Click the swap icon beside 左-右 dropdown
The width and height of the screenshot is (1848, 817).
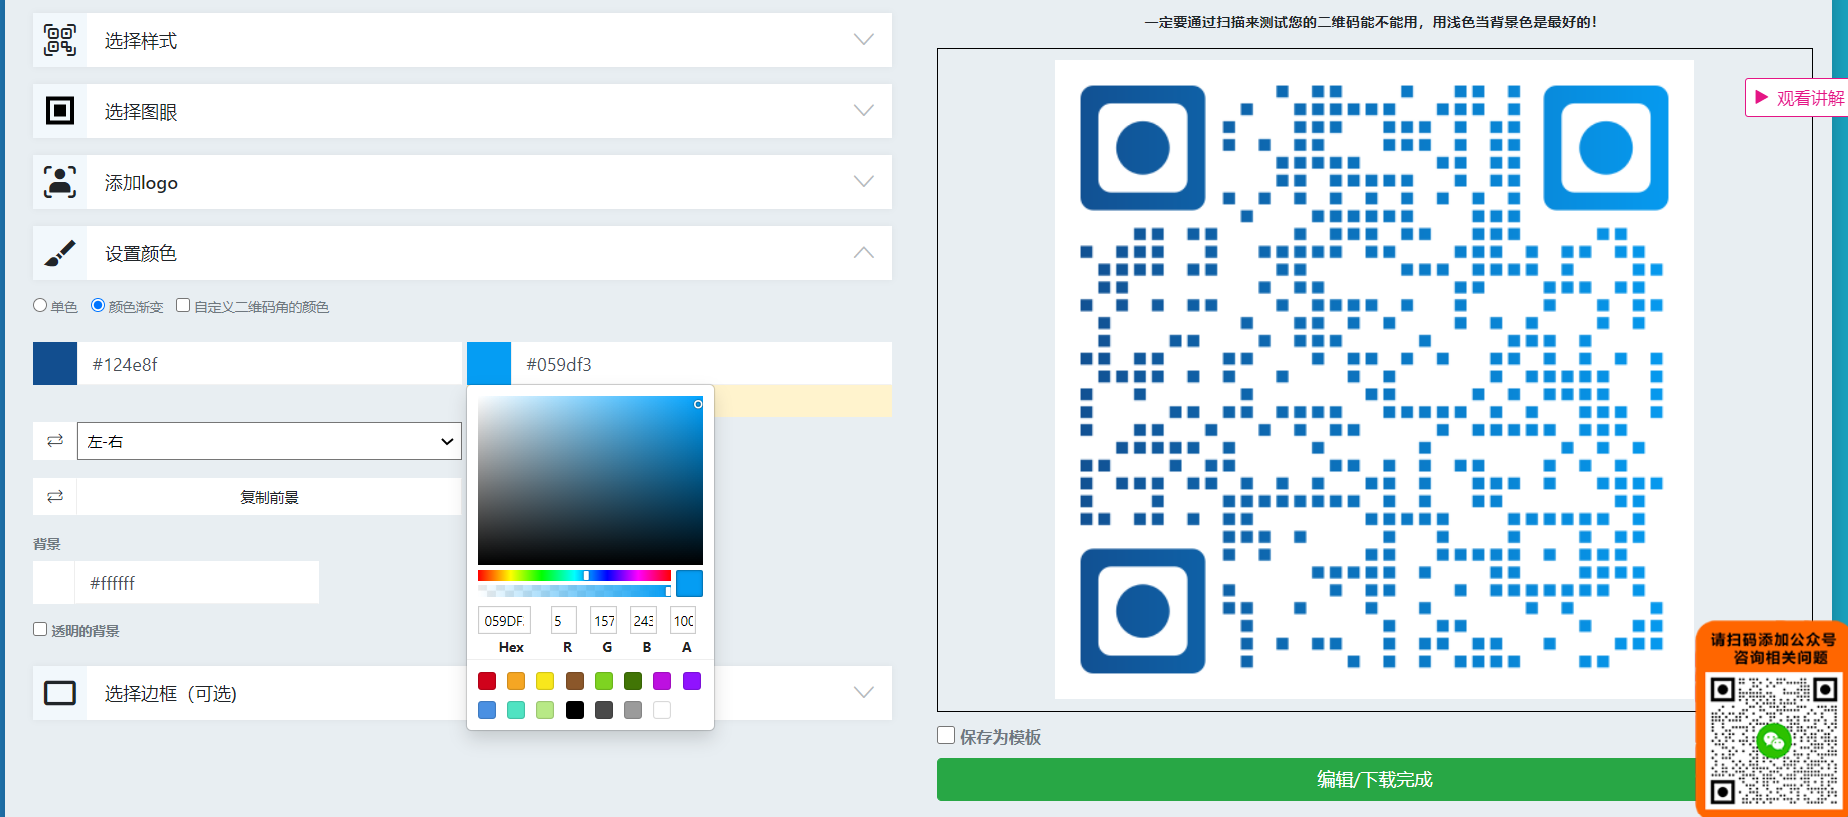[55, 441]
